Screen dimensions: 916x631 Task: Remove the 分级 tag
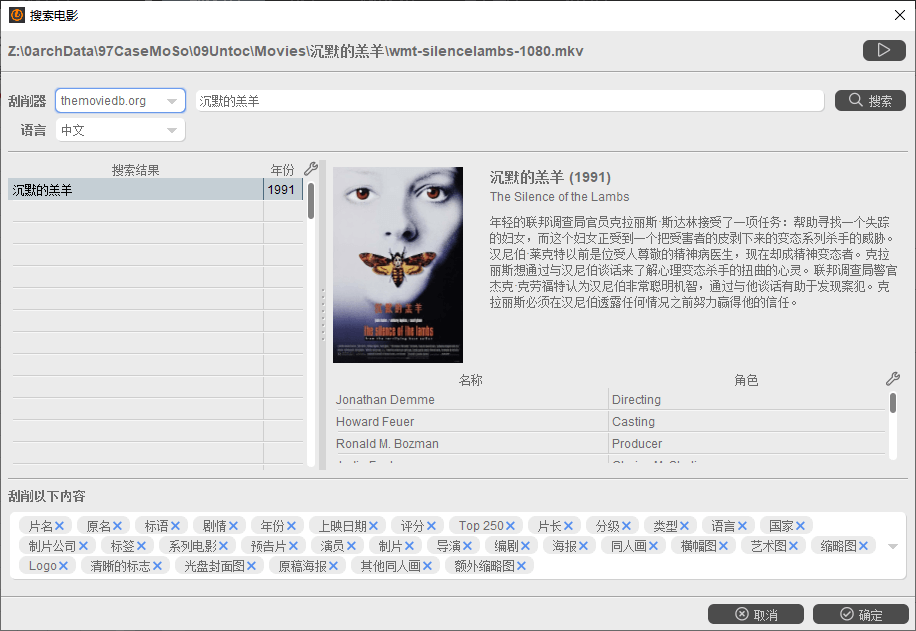tap(626, 526)
